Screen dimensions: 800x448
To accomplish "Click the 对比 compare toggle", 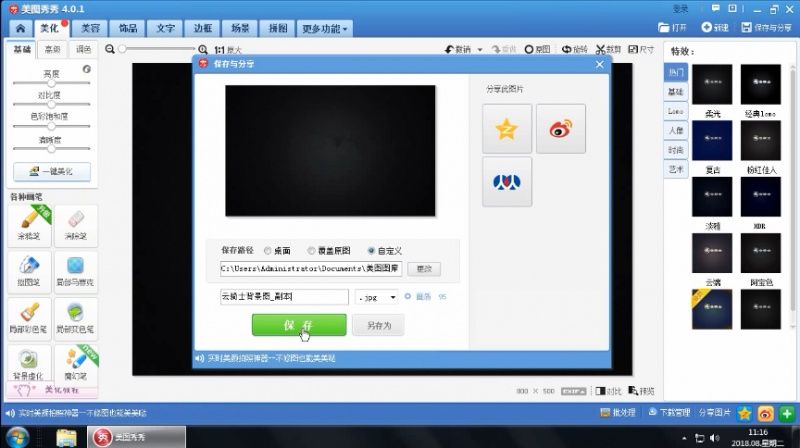I will point(609,391).
